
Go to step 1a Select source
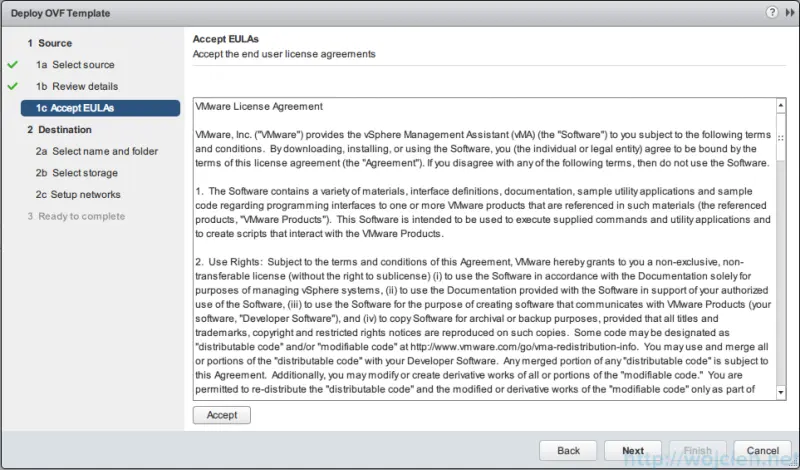pos(75,65)
